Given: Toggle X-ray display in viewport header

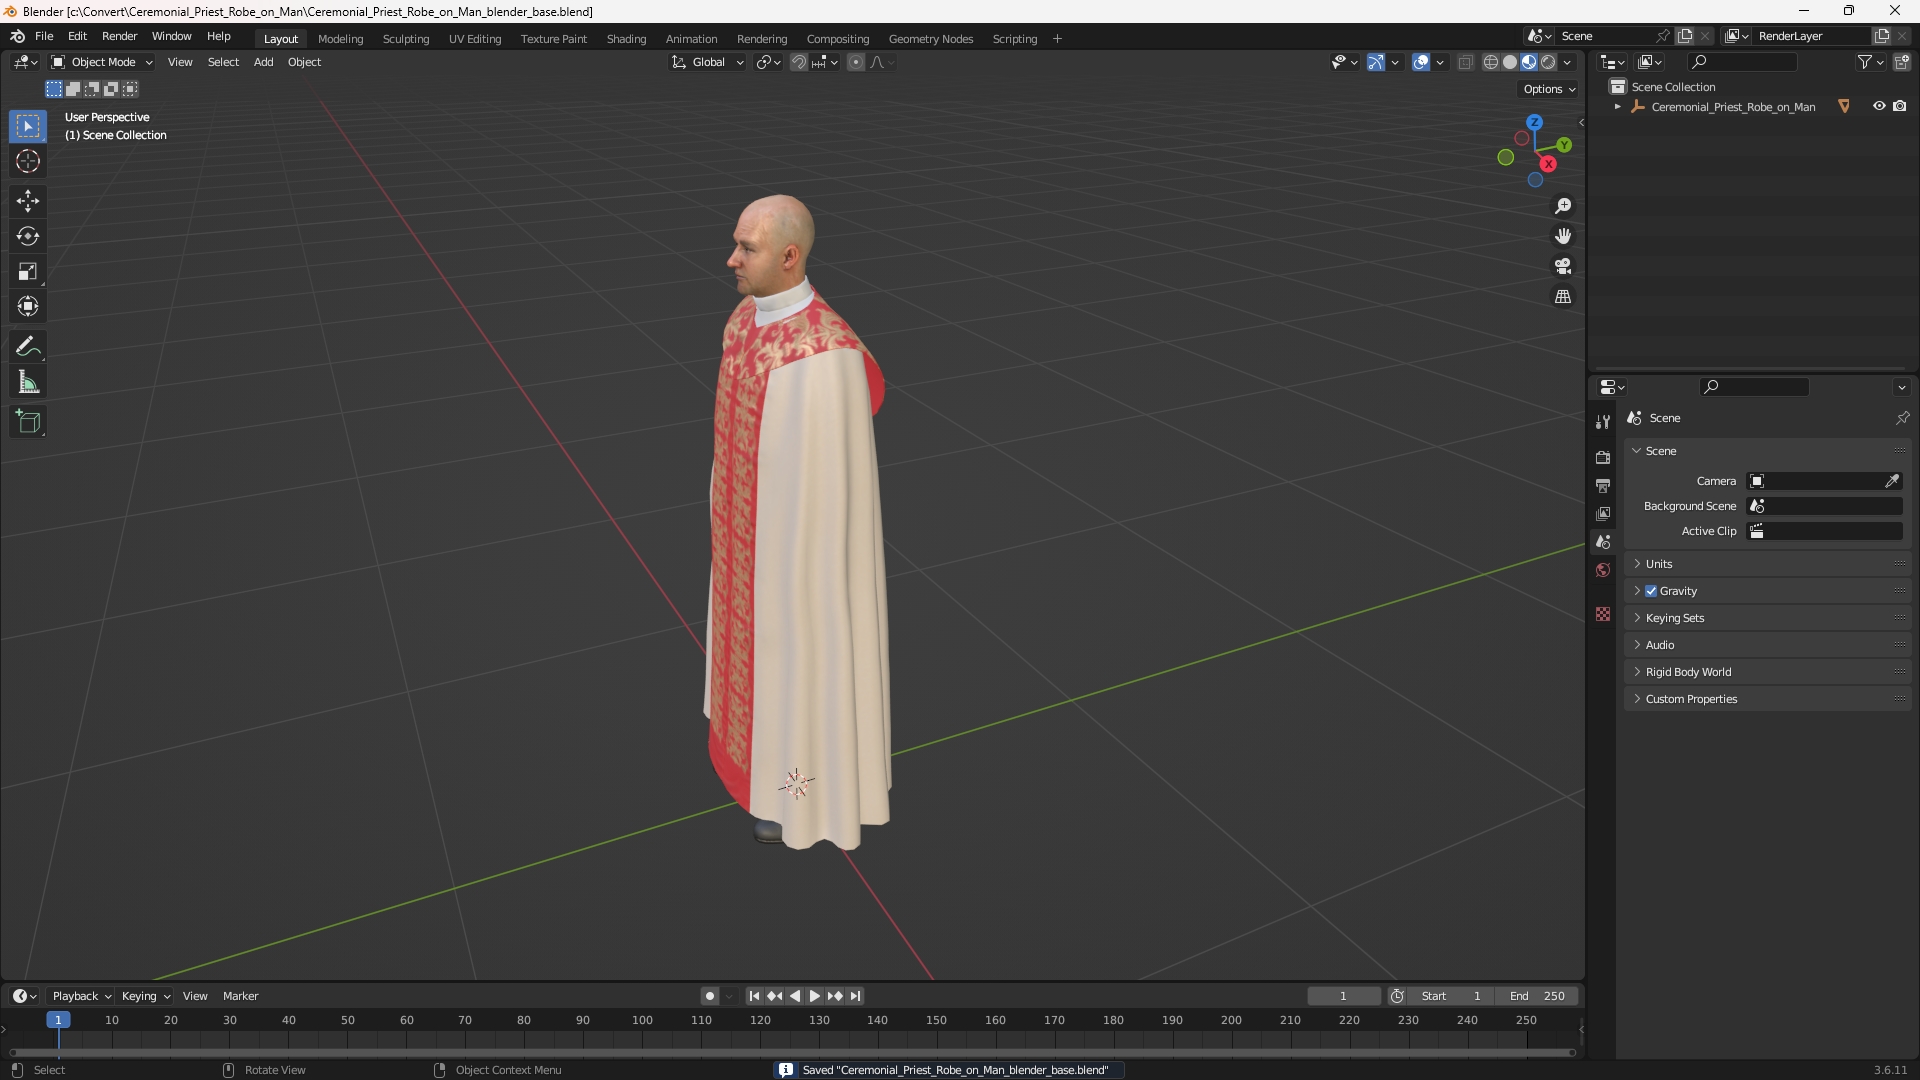Looking at the screenshot, I should (1466, 62).
